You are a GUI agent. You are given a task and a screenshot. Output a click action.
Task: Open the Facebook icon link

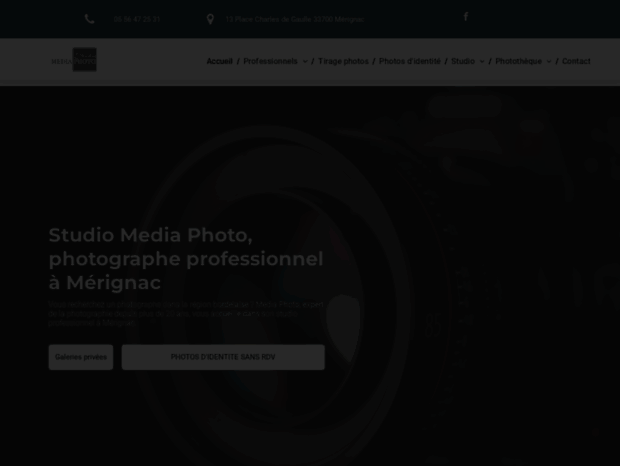466,16
